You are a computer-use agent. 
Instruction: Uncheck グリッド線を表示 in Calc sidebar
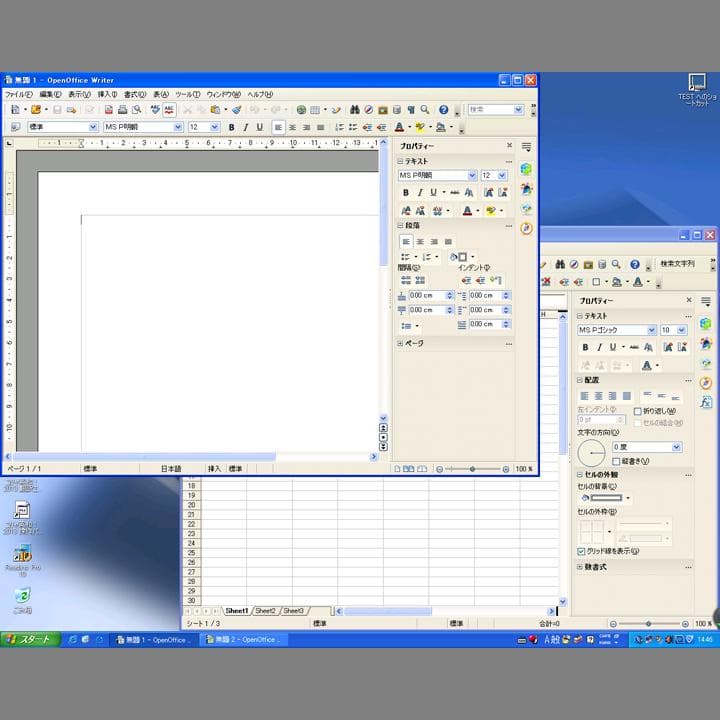click(x=581, y=551)
